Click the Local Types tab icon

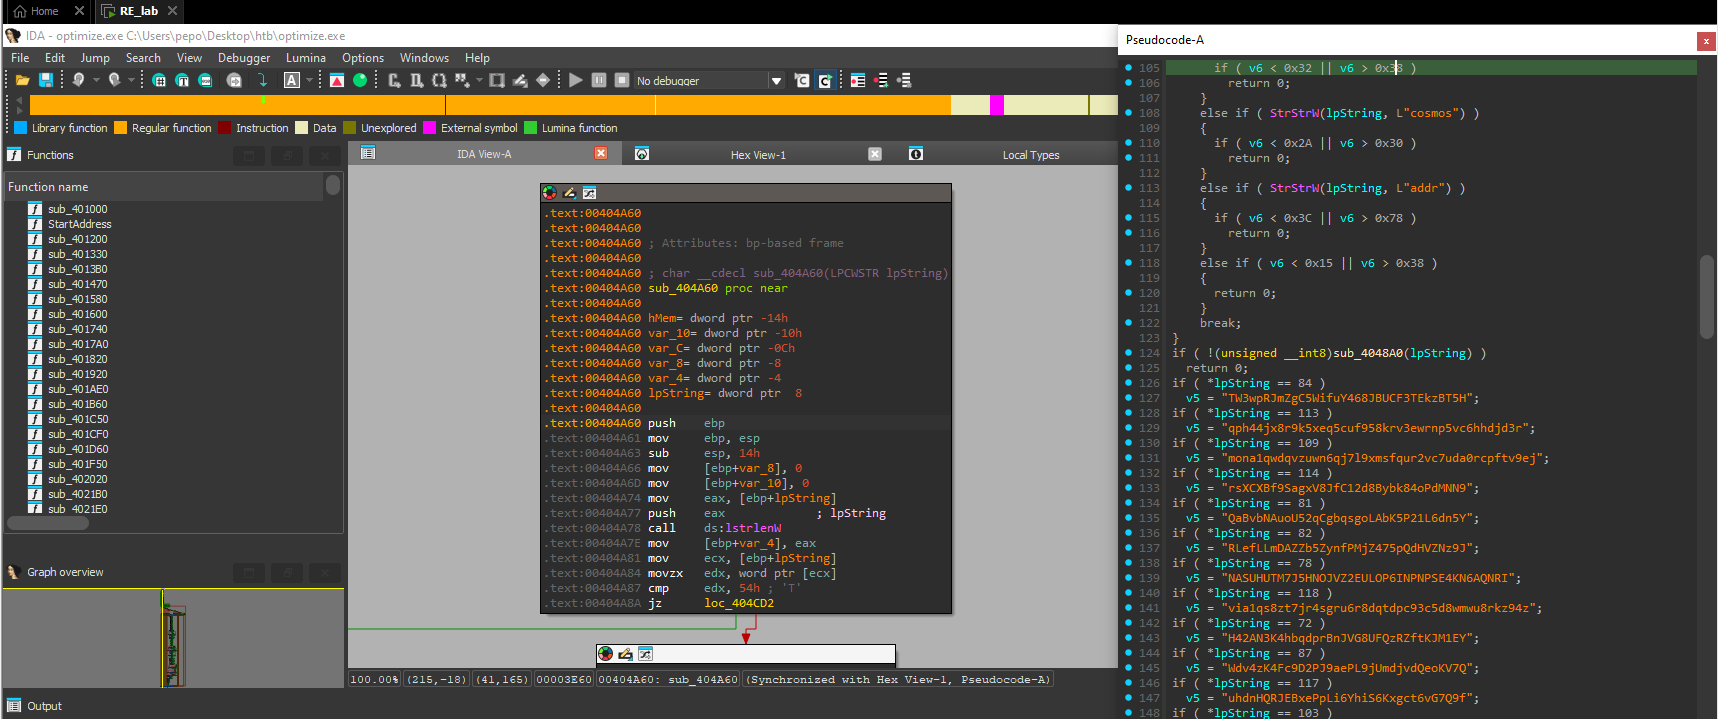pos(916,153)
